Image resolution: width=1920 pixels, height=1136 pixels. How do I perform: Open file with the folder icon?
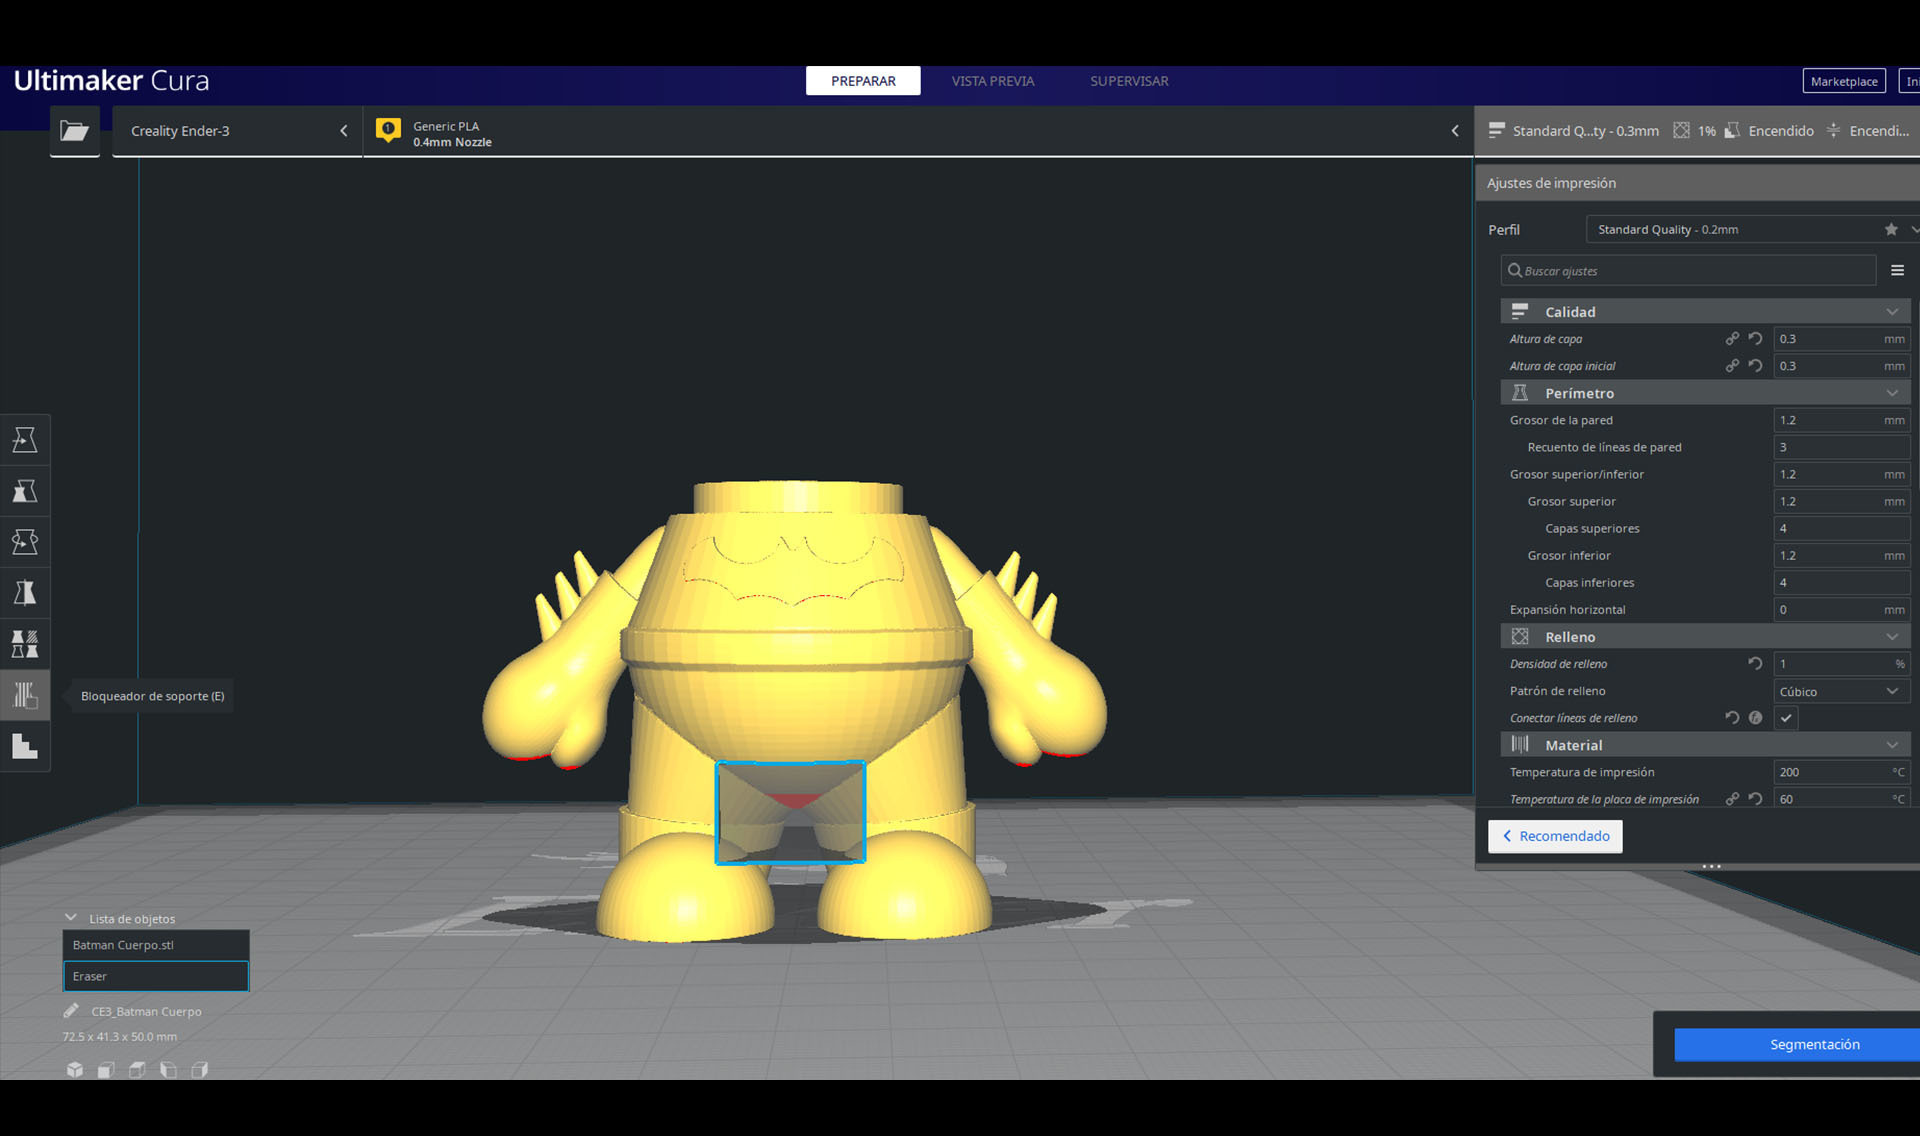coord(74,131)
